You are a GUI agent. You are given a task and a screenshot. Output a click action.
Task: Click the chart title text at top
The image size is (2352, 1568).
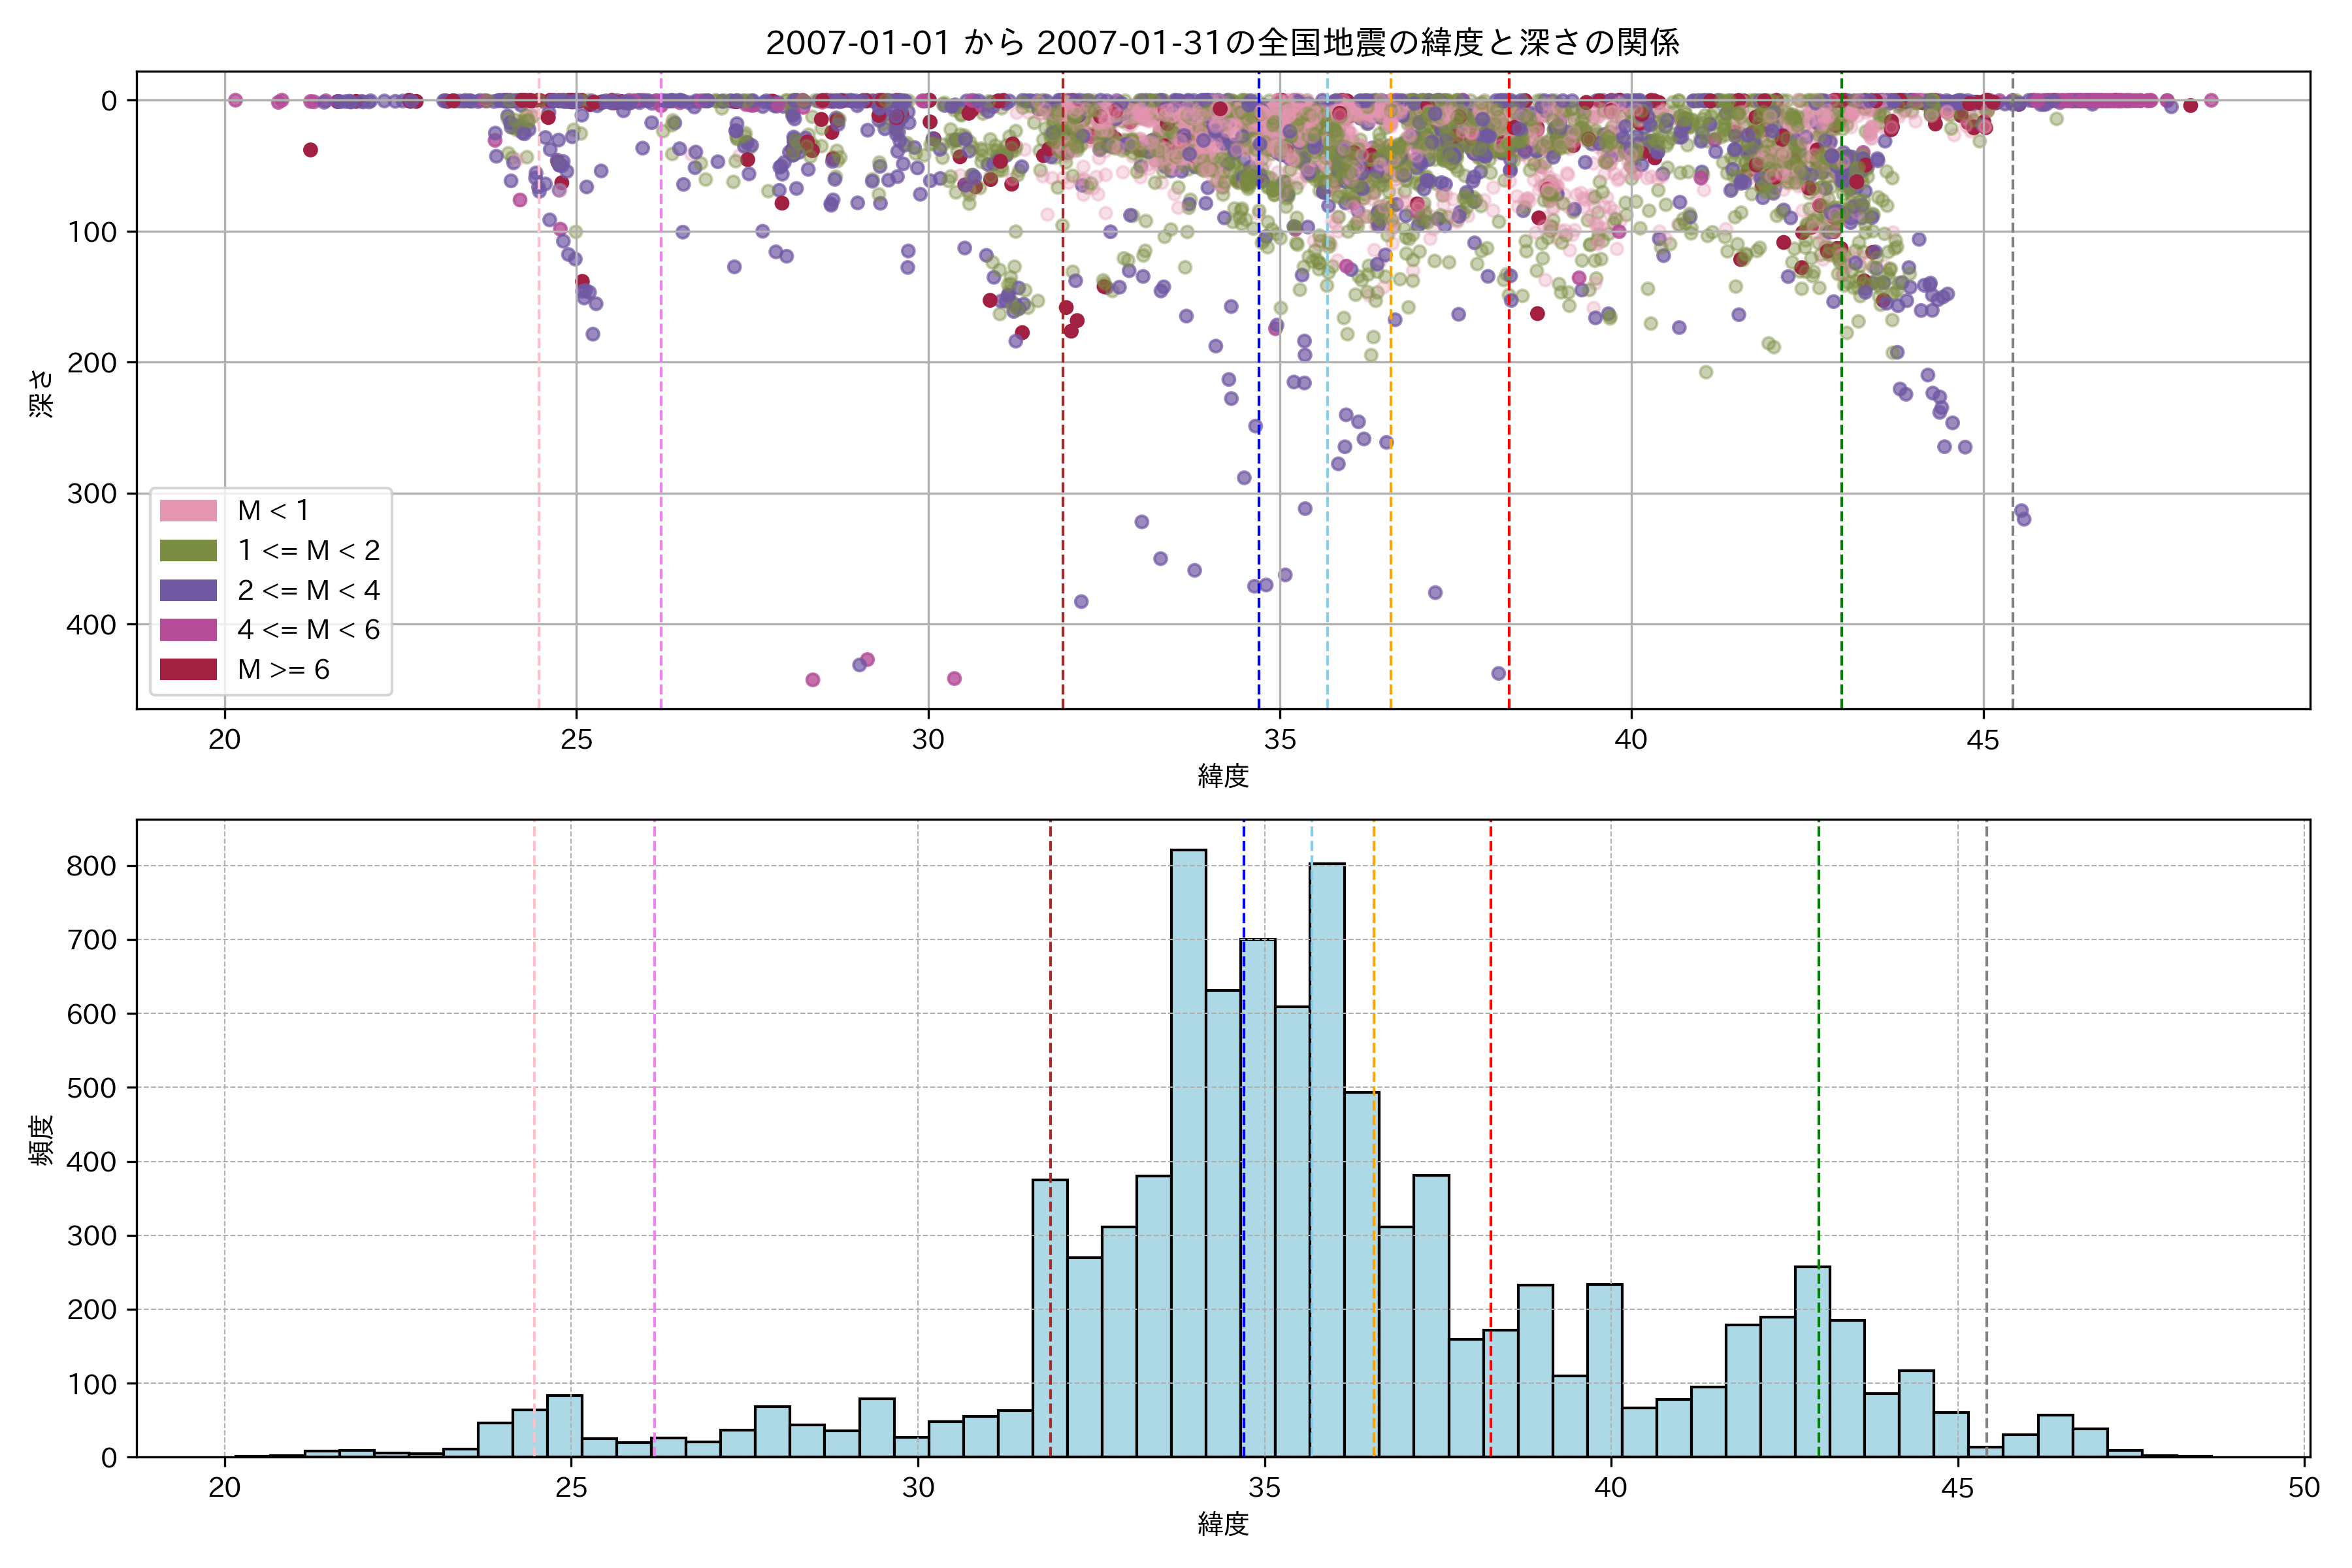[1222, 42]
